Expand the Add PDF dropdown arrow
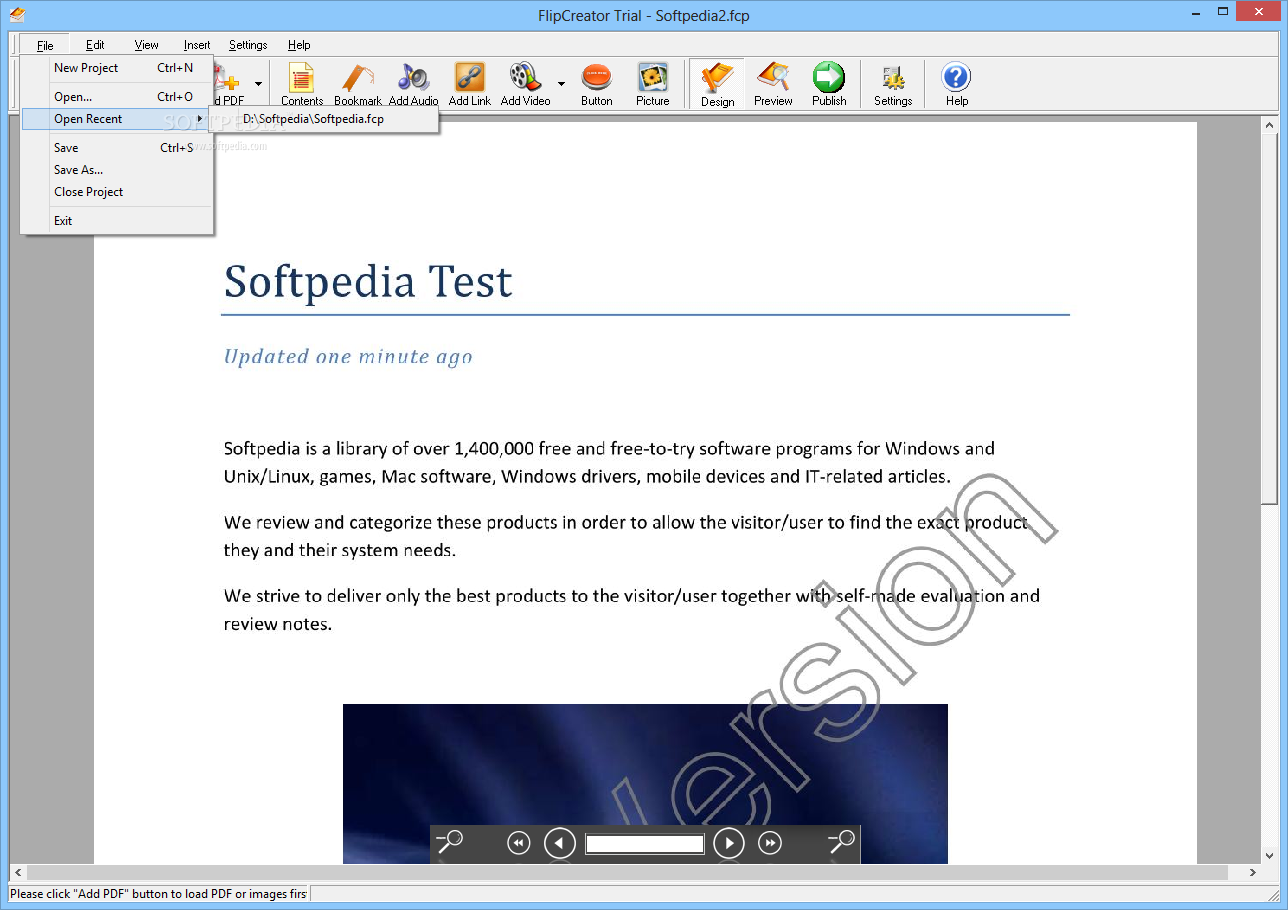This screenshot has width=1288, height=910. 258,84
